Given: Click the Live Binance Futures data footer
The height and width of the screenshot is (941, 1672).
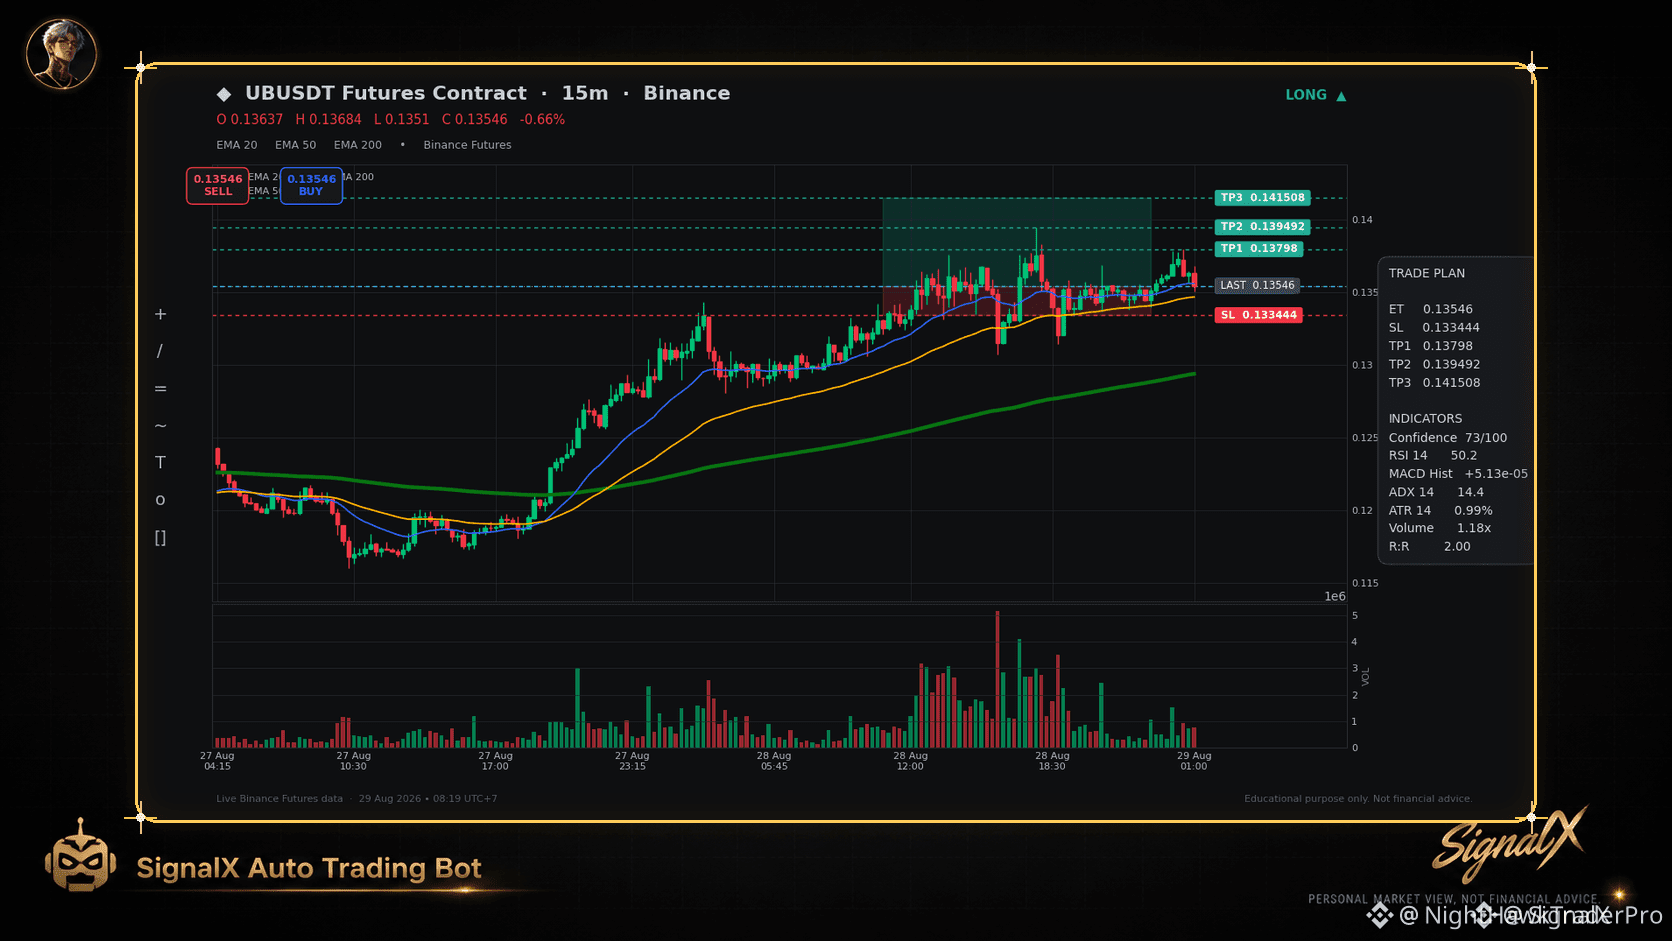Looking at the screenshot, I should click(x=279, y=799).
